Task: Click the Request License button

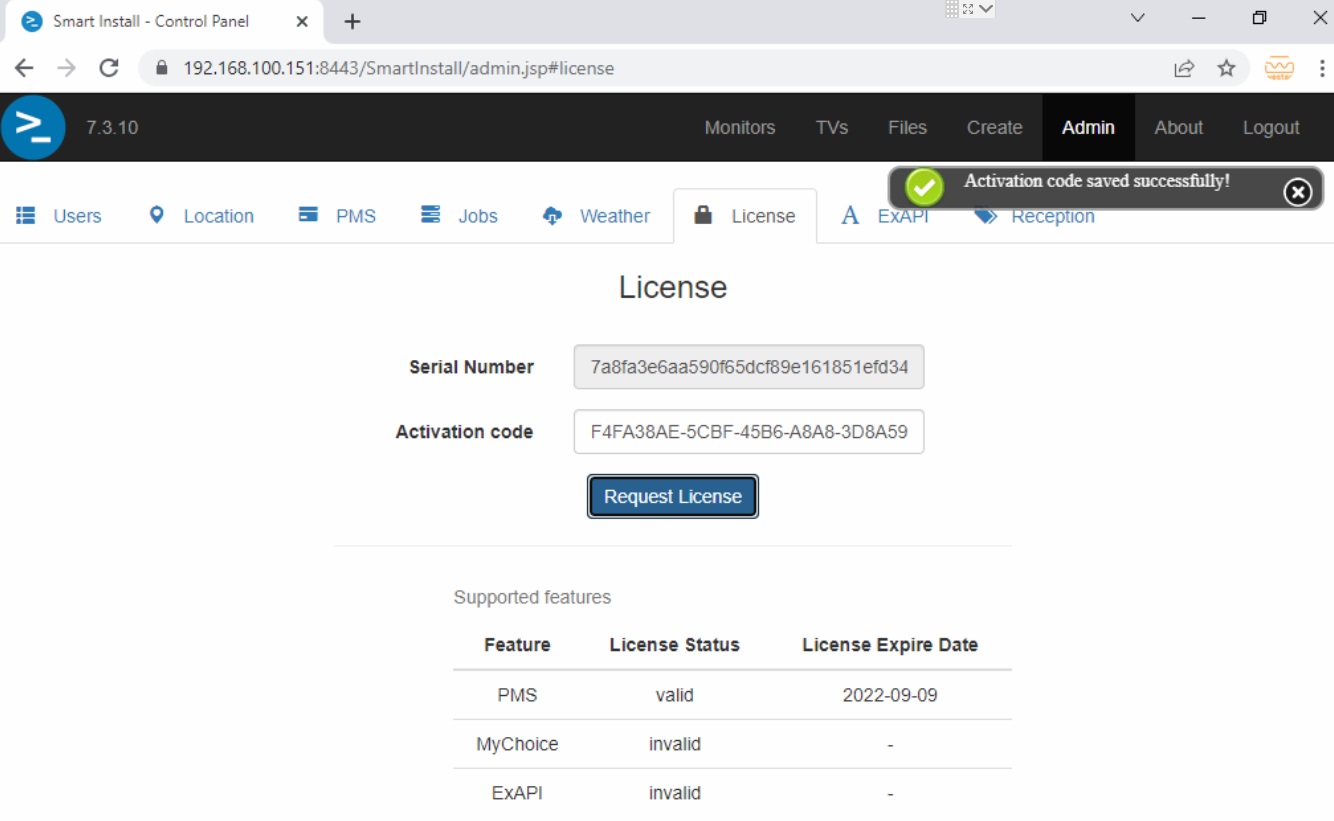Action: [x=673, y=497]
